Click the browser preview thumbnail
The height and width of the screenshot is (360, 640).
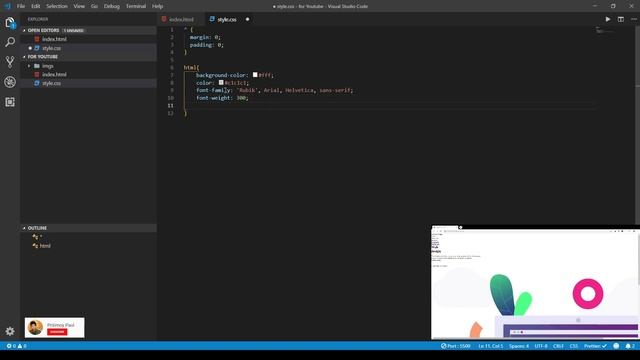[x=535, y=282]
